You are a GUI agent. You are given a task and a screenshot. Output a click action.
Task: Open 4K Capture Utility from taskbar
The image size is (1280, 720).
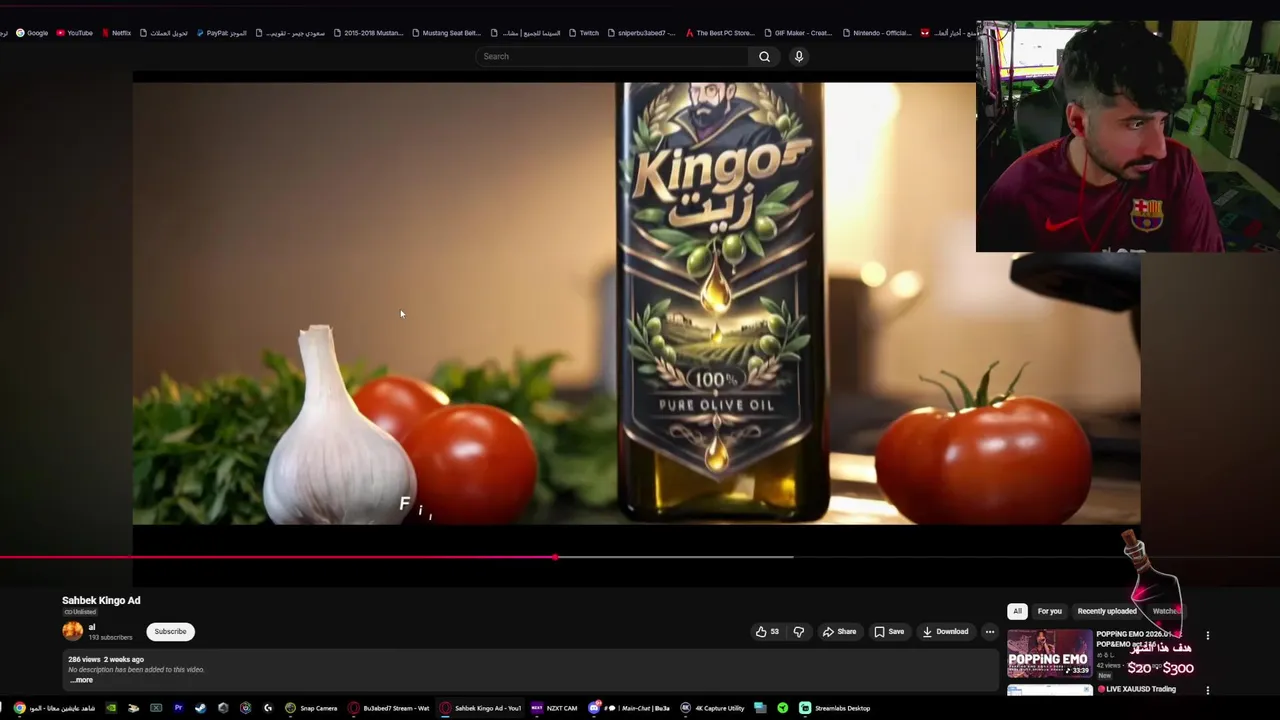click(712, 708)
